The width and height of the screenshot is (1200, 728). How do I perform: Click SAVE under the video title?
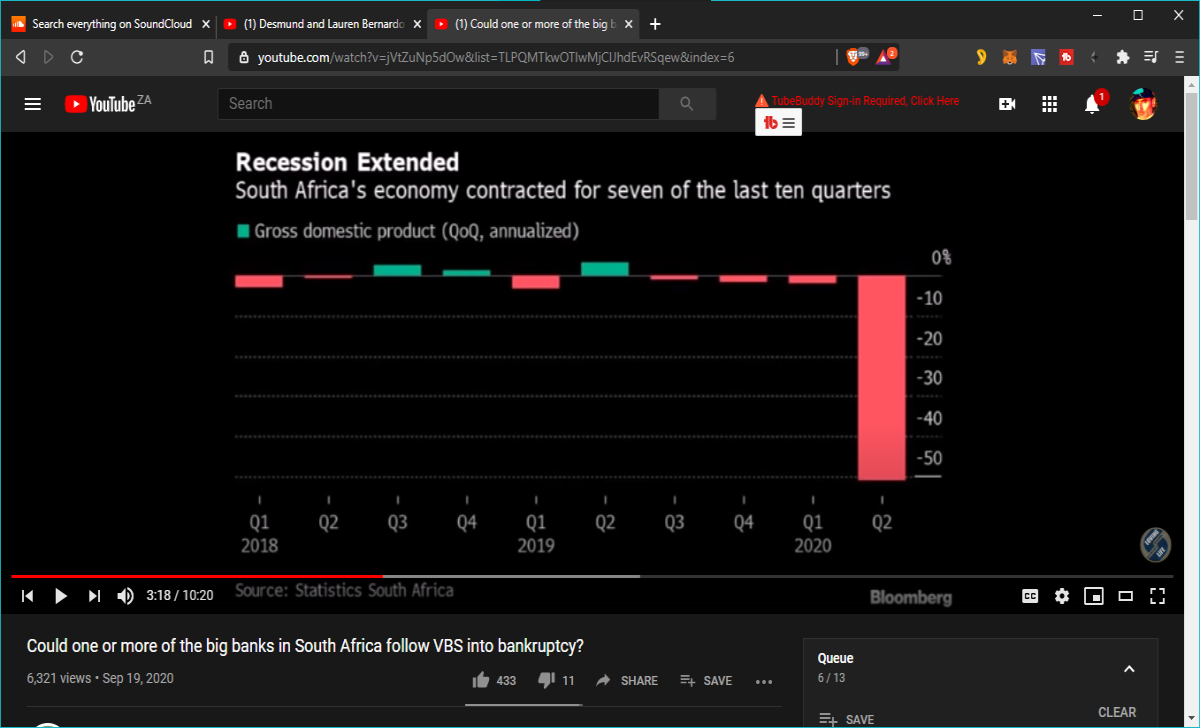(706, 681)
